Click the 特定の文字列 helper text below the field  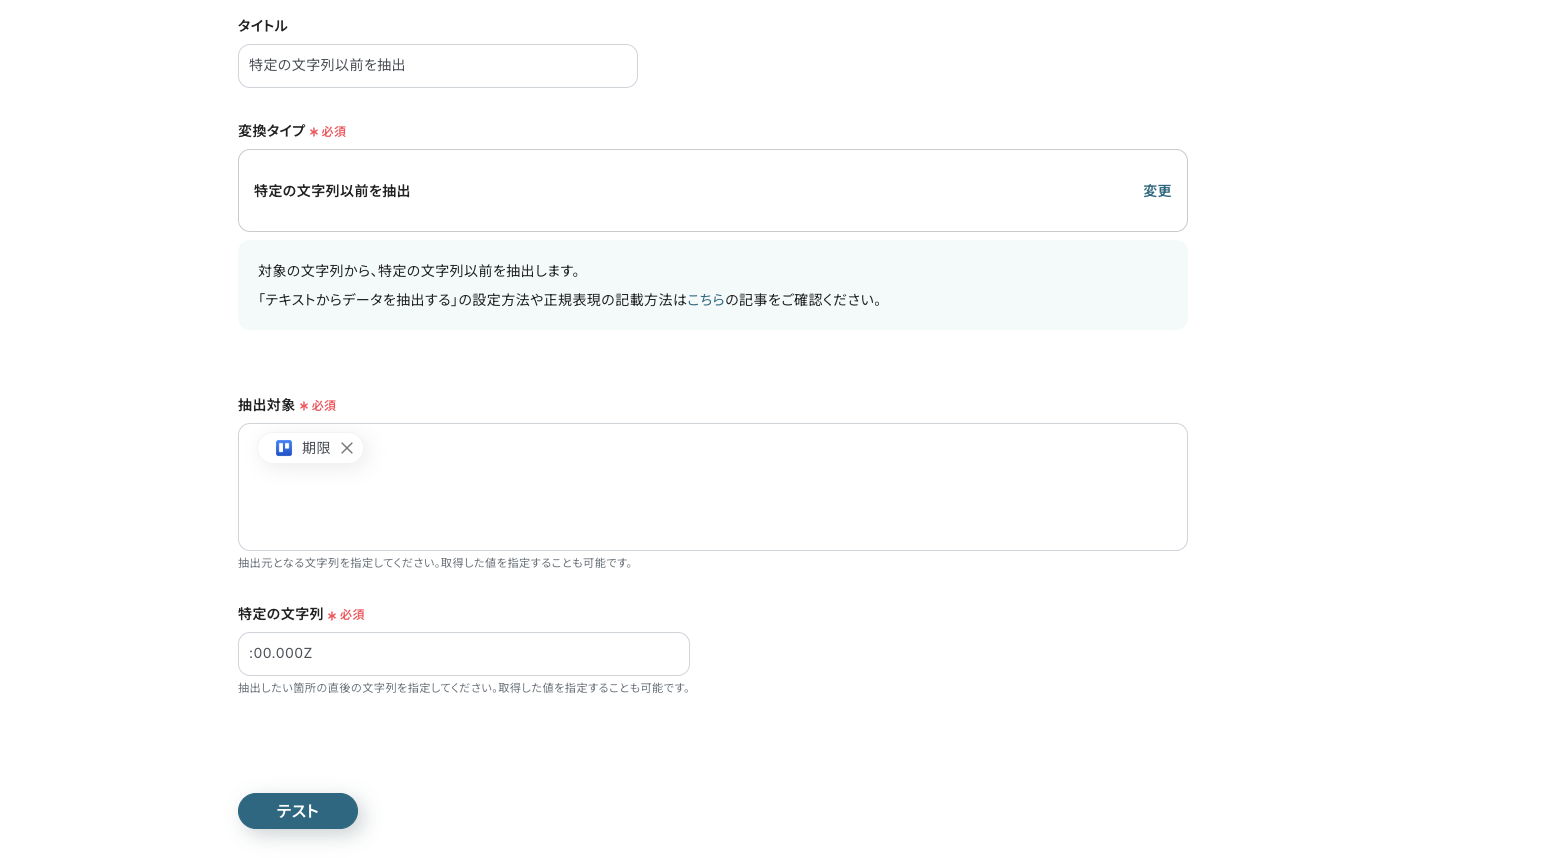[464, 688]
